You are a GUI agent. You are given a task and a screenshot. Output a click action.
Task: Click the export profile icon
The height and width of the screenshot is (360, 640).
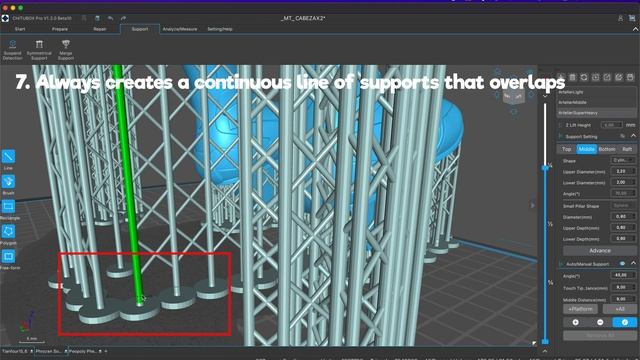coord(607,77)
